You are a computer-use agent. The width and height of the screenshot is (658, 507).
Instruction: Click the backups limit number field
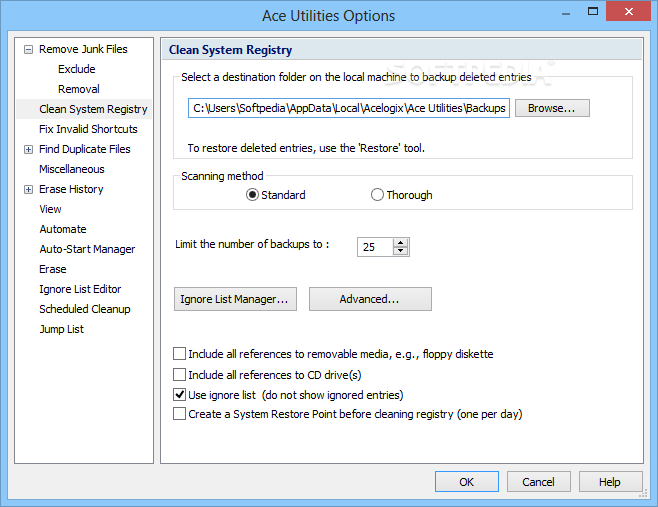pyautogui.click(x=375, y=247)
